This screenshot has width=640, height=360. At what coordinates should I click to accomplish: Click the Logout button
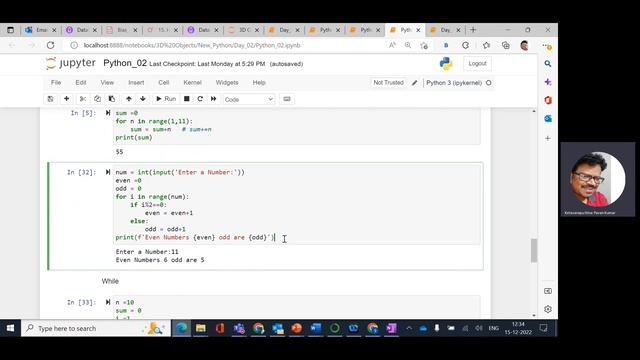[x=477, y=64]
